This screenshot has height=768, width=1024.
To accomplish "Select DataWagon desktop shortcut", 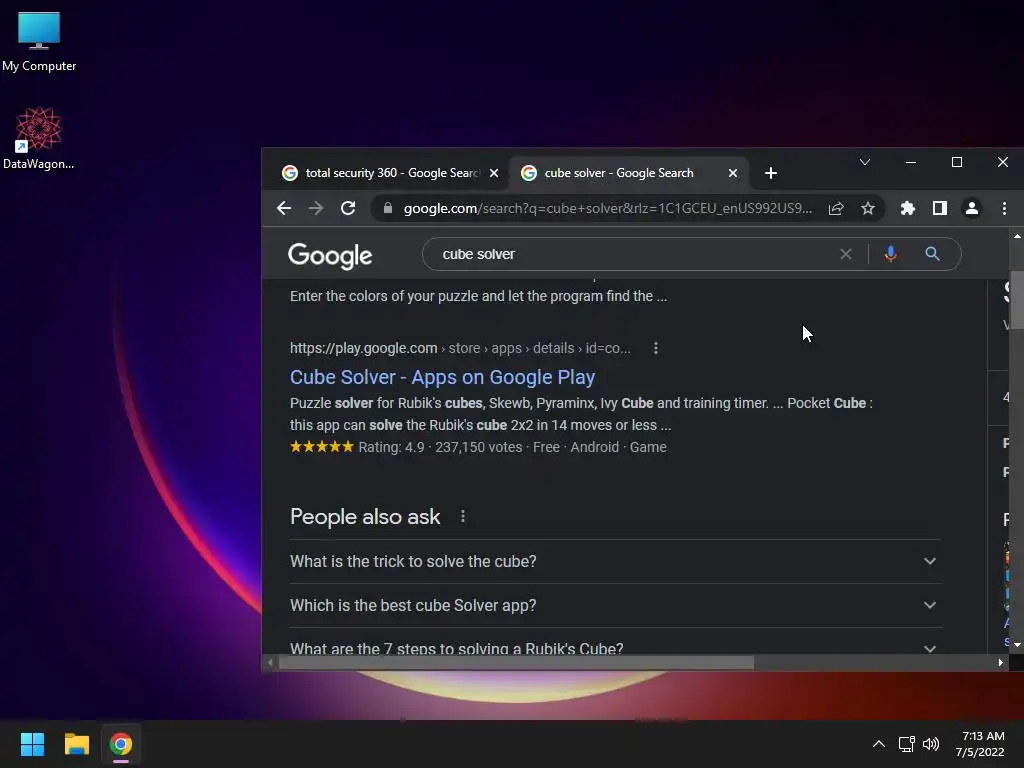I will 39,138.
